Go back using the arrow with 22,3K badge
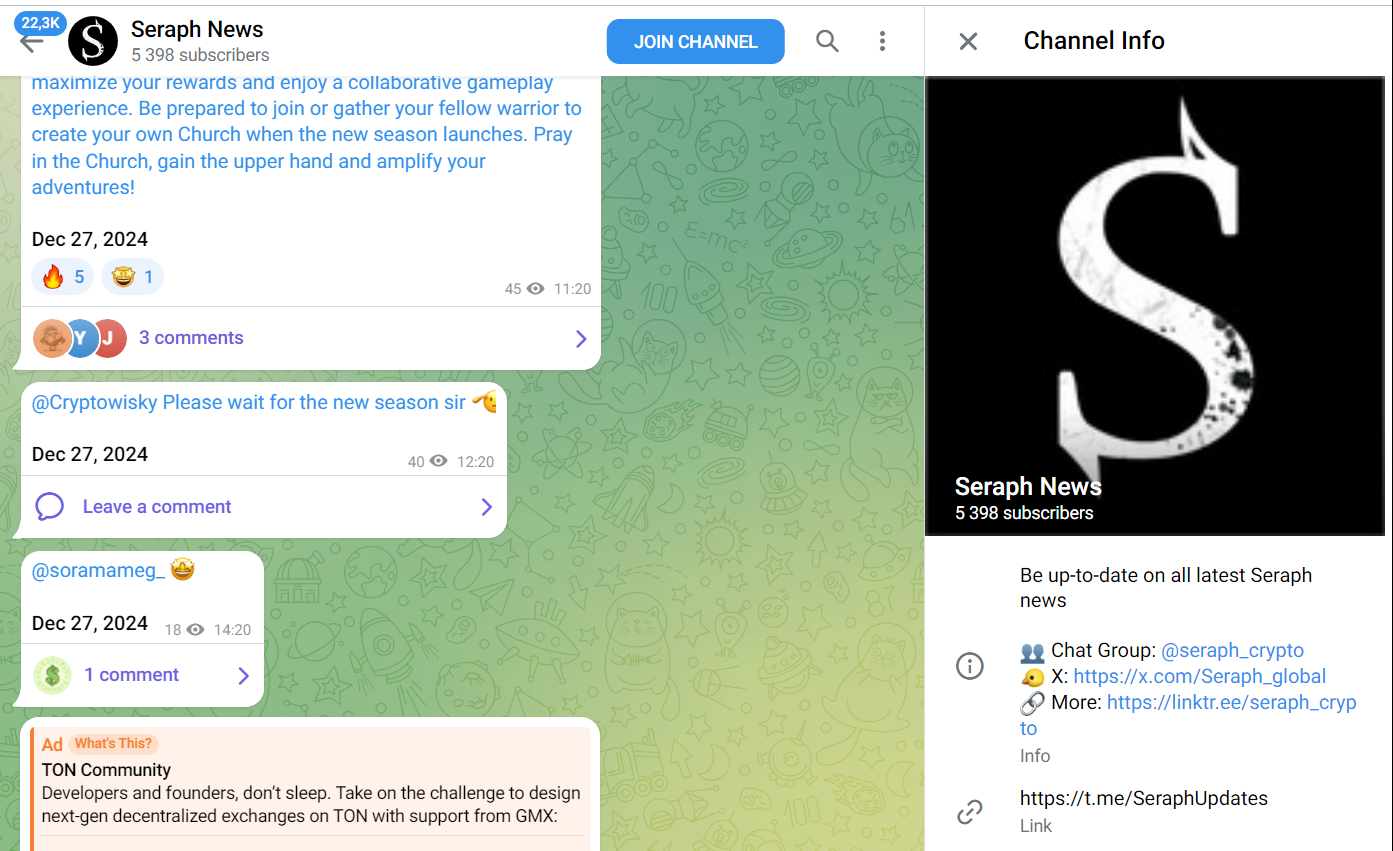 32,41
